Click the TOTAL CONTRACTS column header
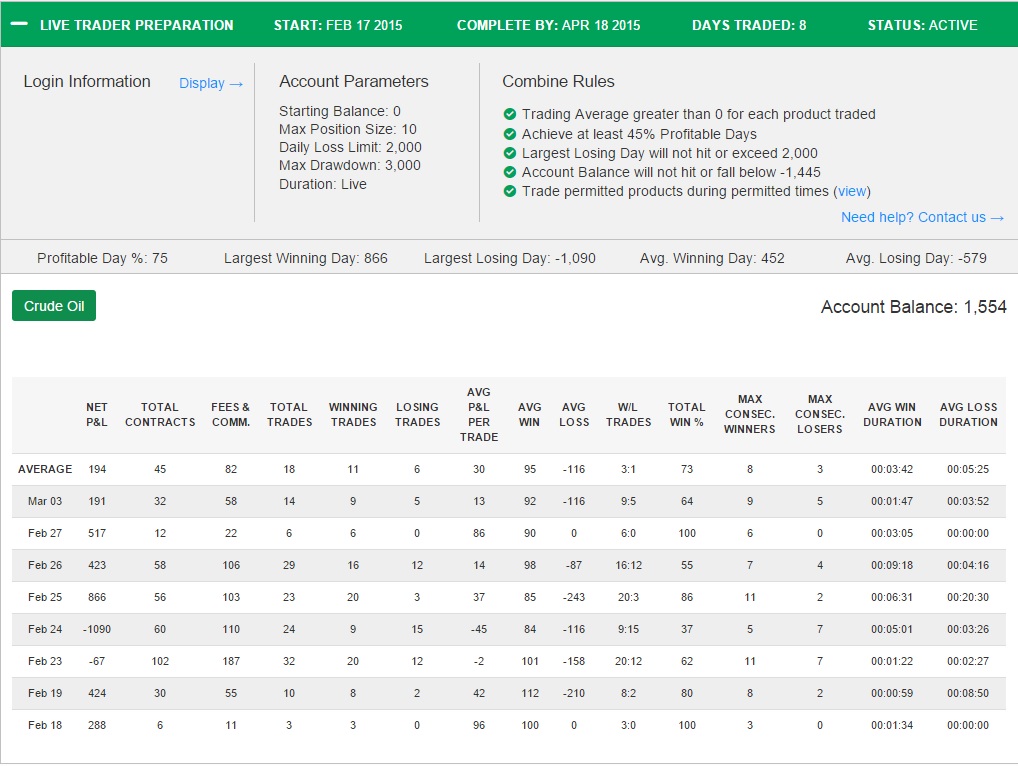This screenshot has height=766, width=1018. (160, 414)
